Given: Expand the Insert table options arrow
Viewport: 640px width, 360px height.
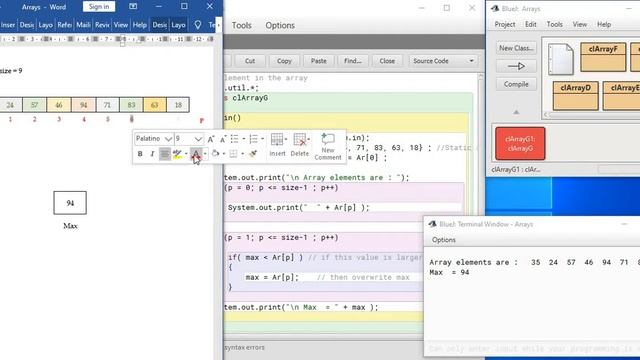Looking at the screenshot, I should (x=286, y=139).
